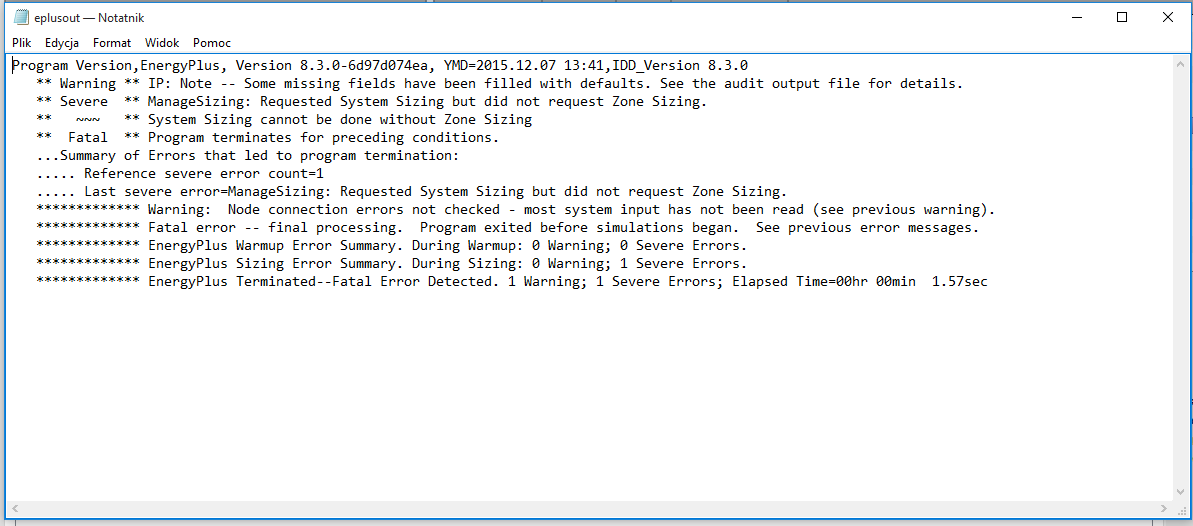1193x526 pixels.
Task: Open the Plik menu
Action: pyautogui.click(x=21, y=43)
